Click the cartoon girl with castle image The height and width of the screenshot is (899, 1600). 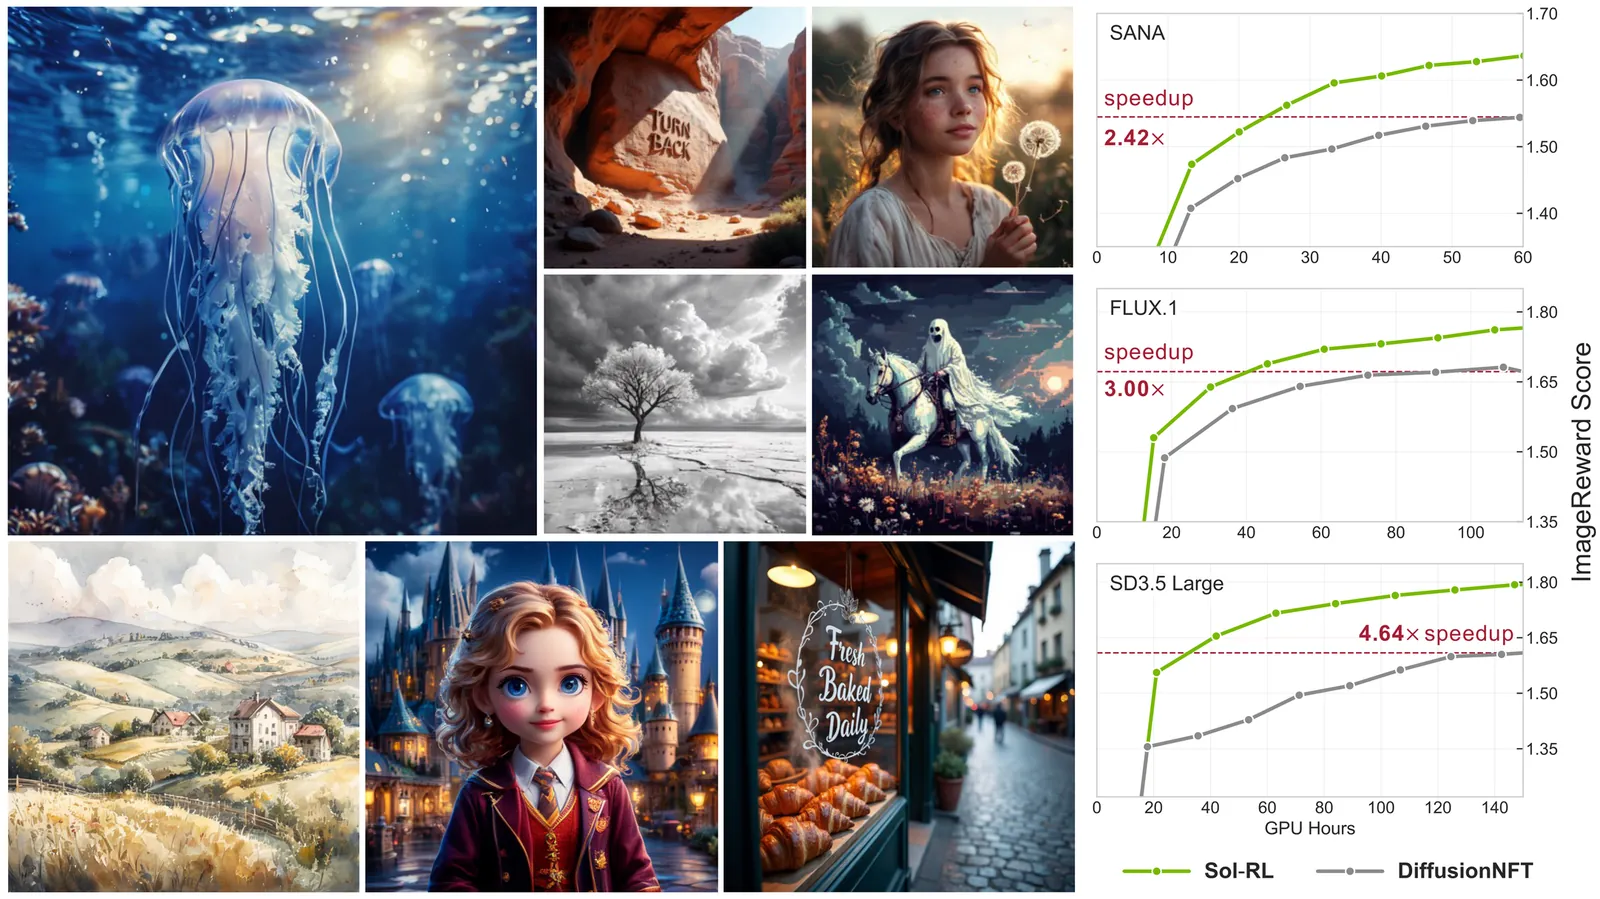point(541,717)
